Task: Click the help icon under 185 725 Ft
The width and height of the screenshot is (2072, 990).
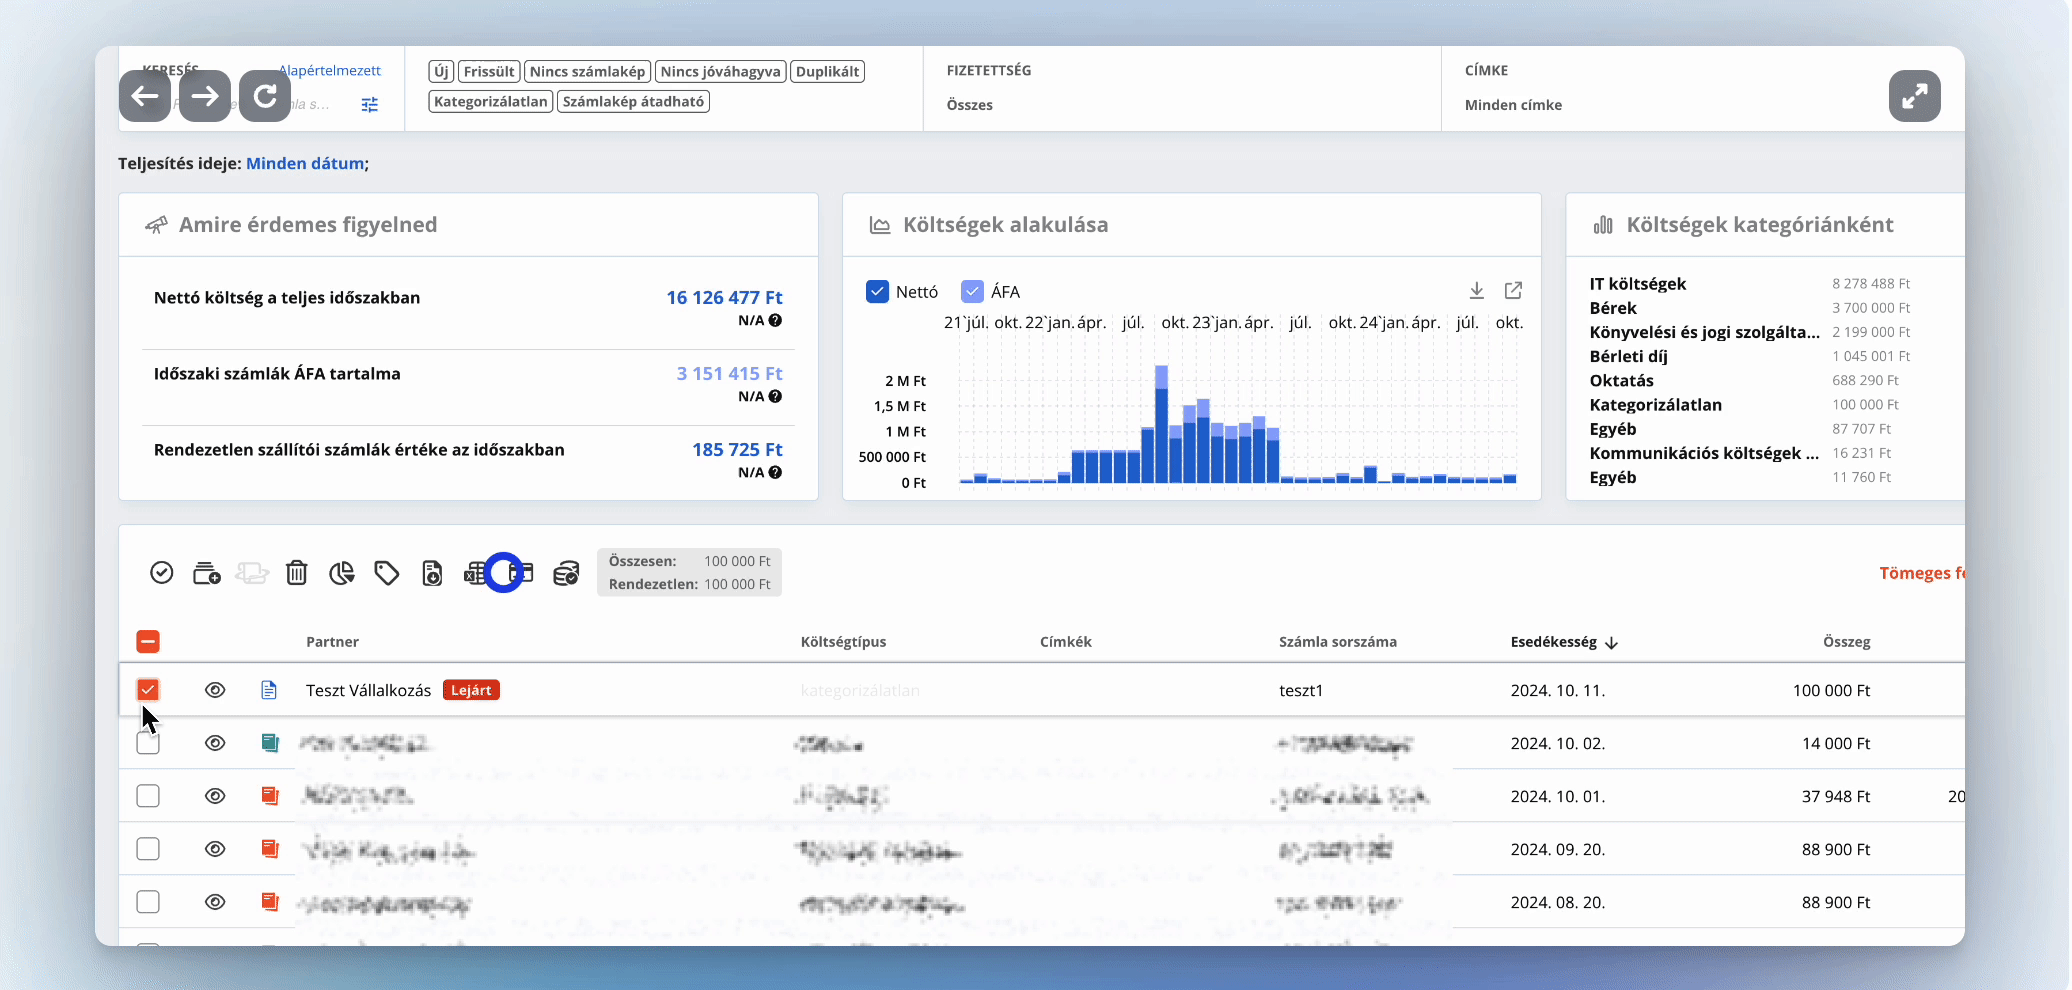Action: (x=775, y=473)
